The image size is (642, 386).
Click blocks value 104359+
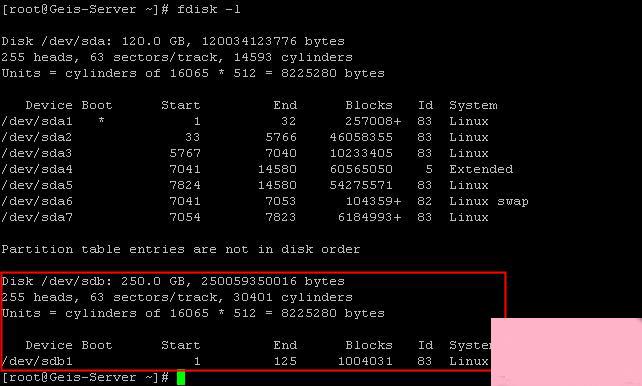(x=373, y=201)
